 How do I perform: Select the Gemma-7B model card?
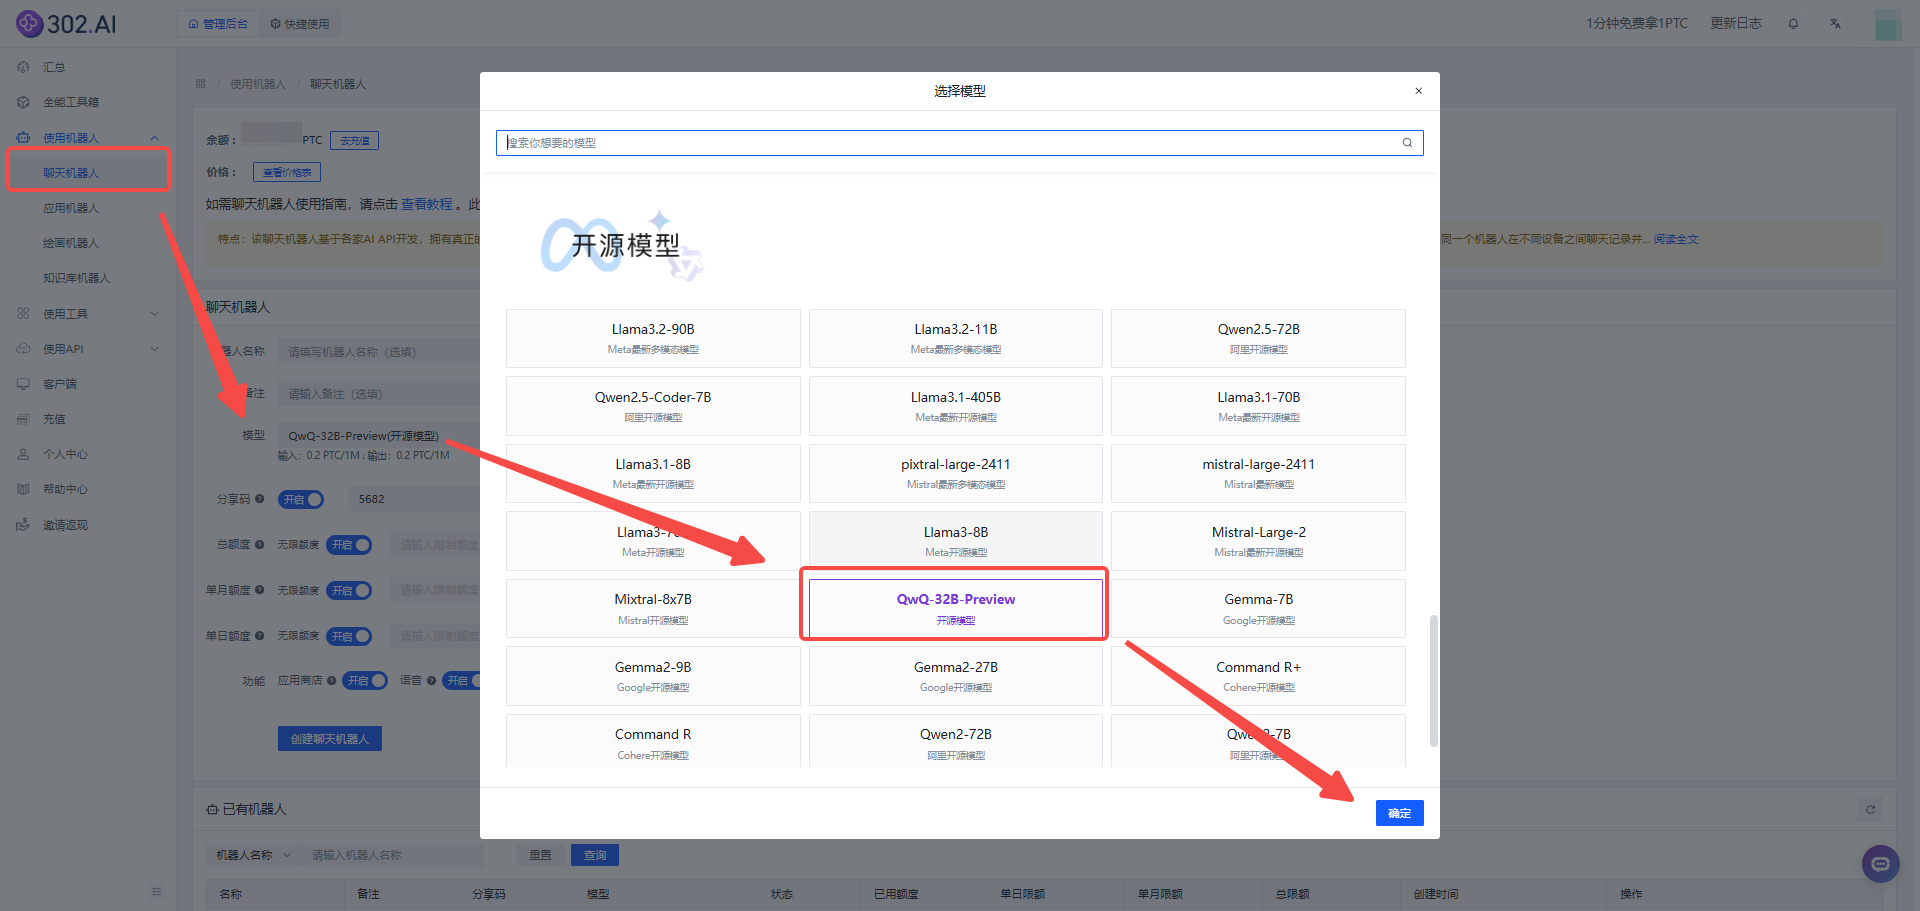pyautogui.click(x=1258, y=608)
